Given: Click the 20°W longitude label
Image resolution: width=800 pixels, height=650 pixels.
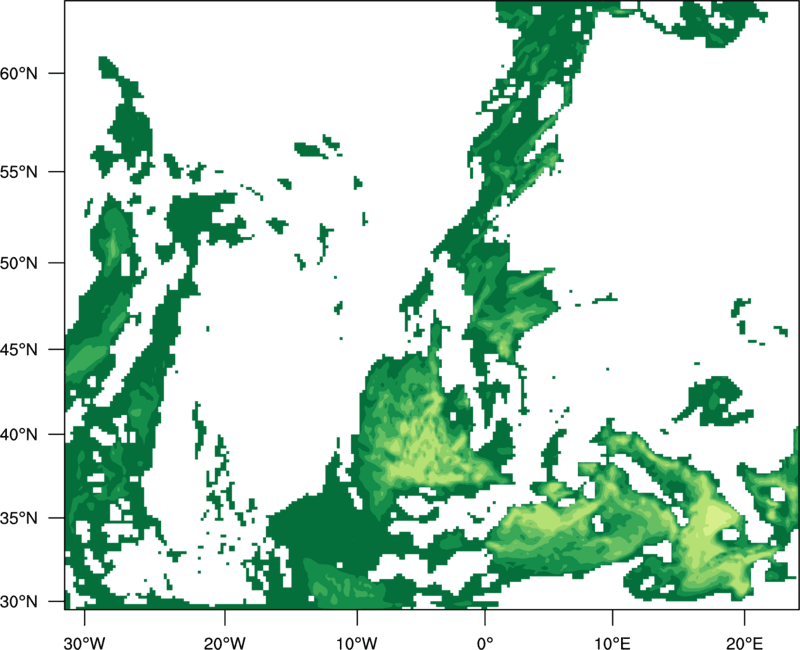Looking at the screenshot, I should 224,643.
